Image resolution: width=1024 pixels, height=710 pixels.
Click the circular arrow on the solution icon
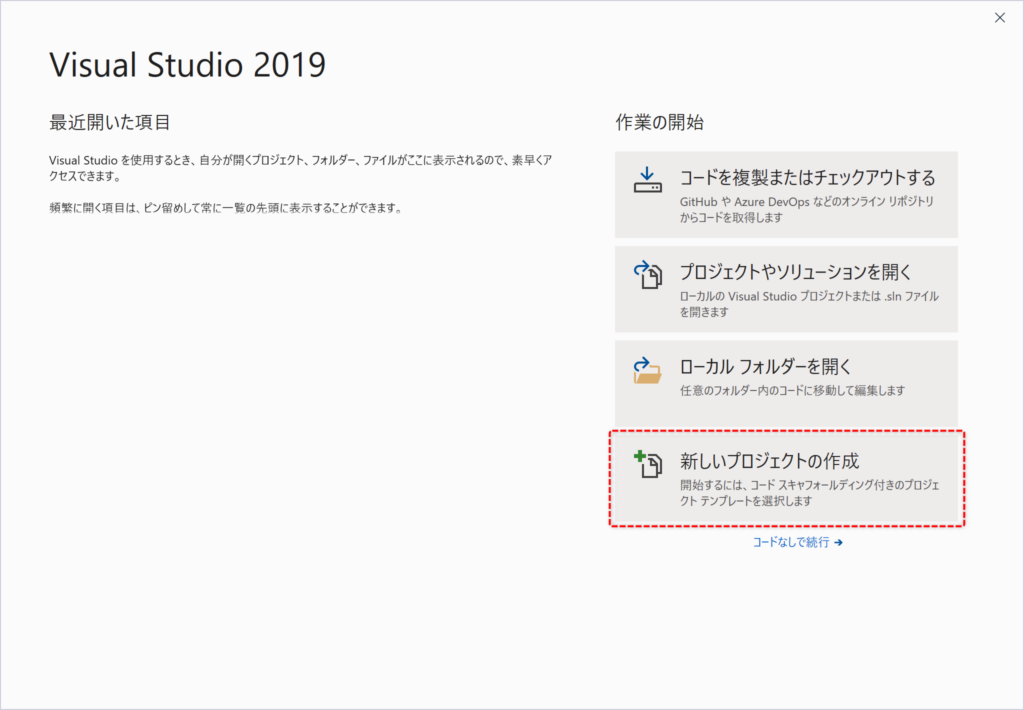640,266
